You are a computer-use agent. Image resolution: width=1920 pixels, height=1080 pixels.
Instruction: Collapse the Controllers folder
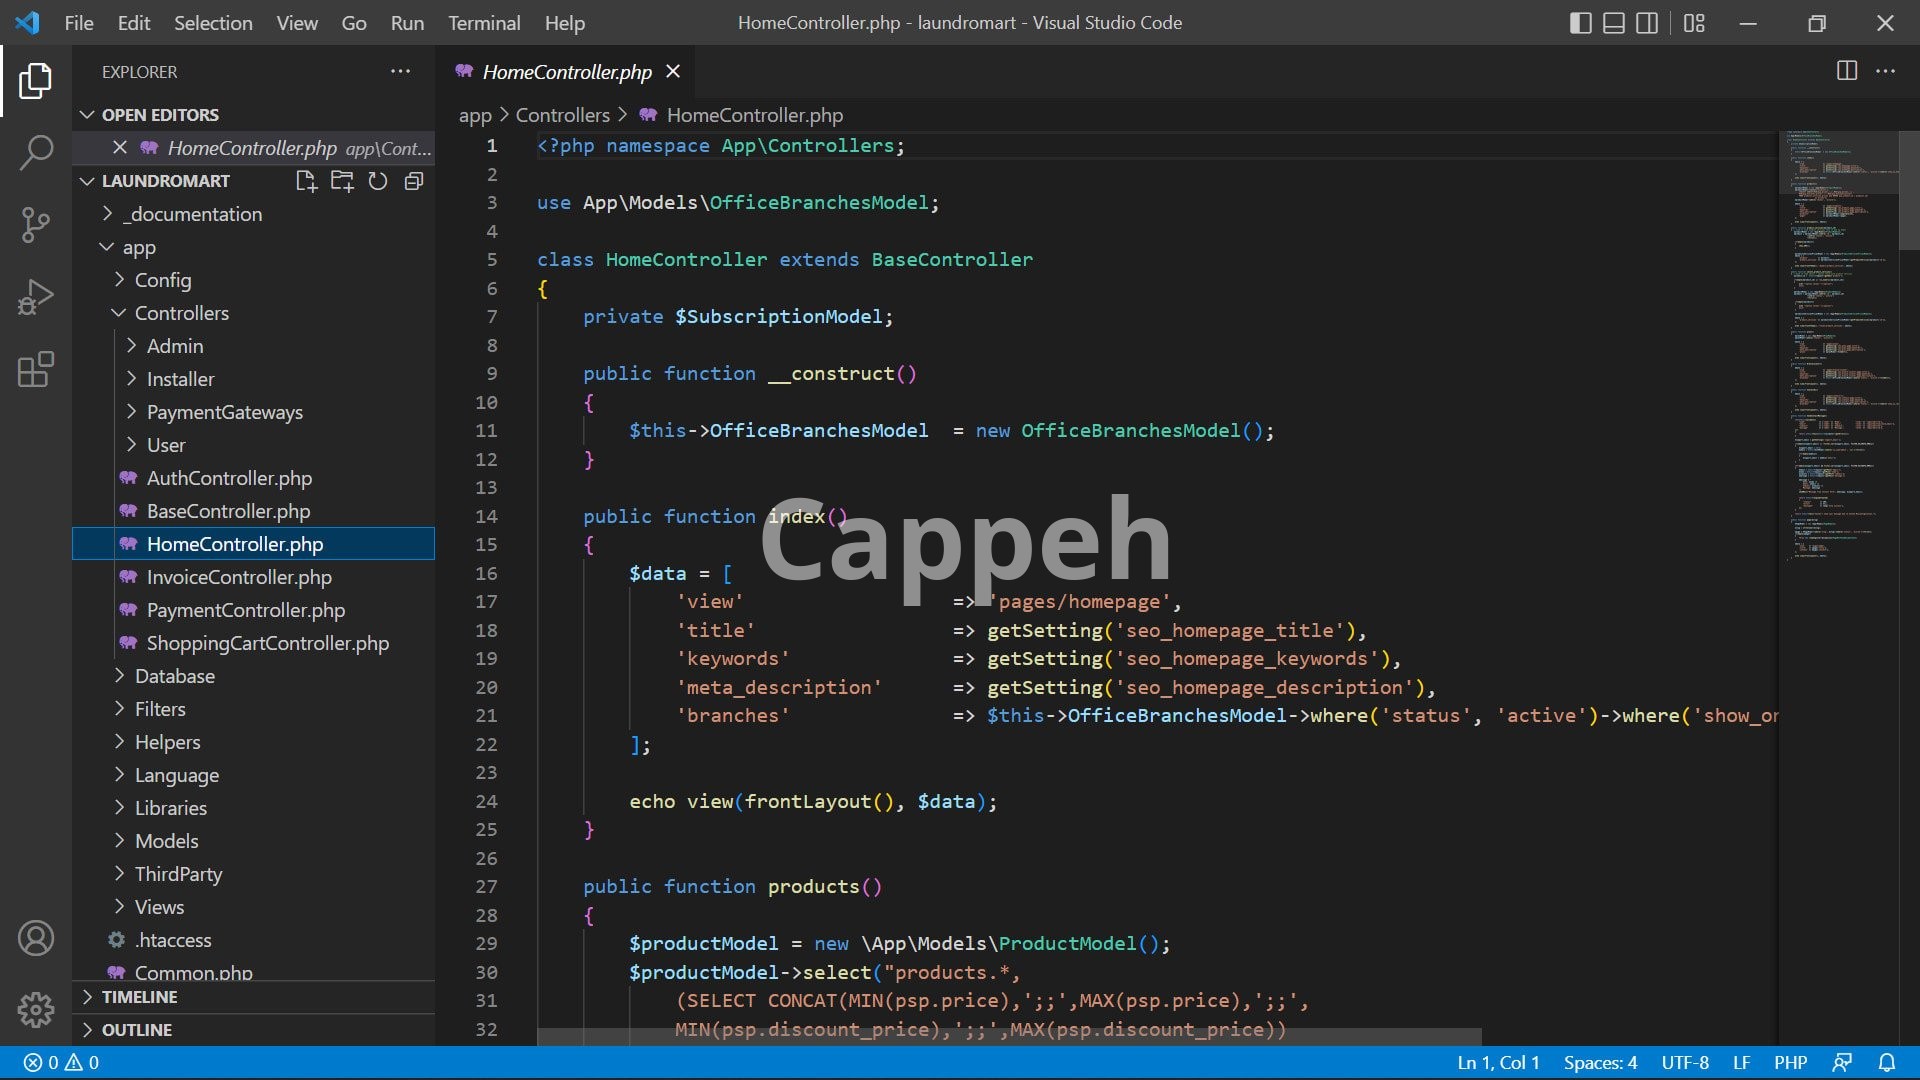pyautogui.click(x=181, y=313)
